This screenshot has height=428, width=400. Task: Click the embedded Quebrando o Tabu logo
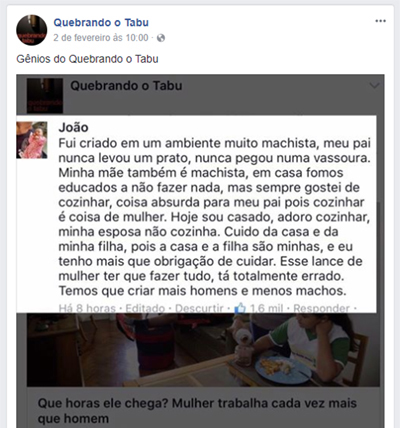[45, 96]
